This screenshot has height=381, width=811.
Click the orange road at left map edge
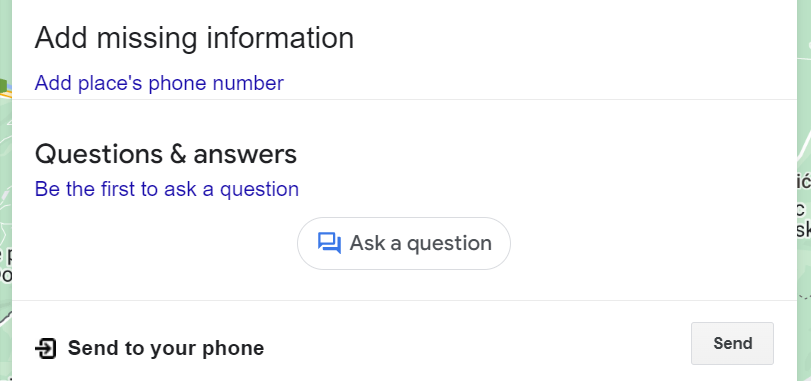[5, 95]
